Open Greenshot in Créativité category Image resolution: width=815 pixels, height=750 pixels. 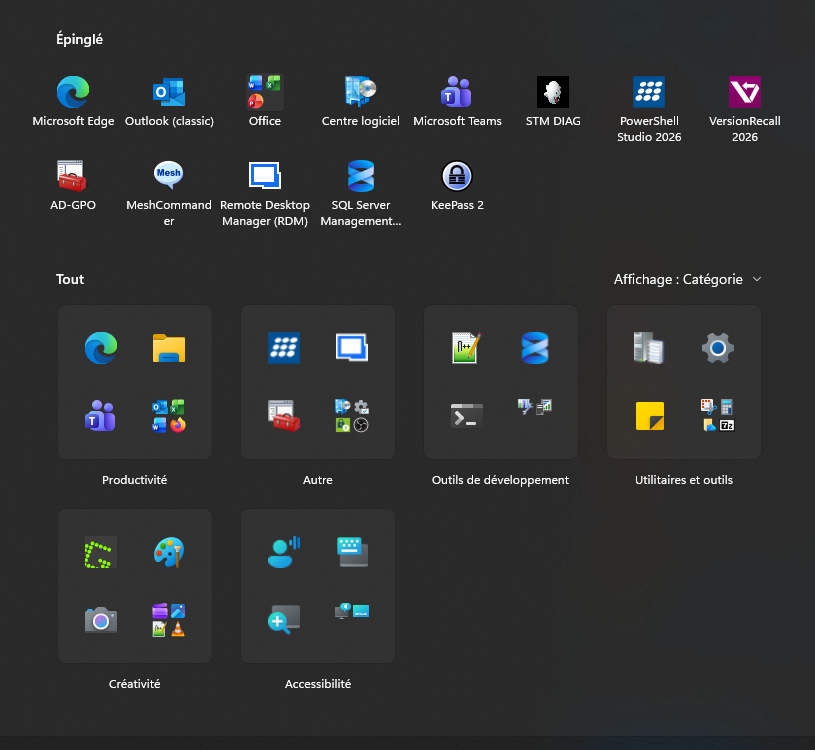coord(101,552)
